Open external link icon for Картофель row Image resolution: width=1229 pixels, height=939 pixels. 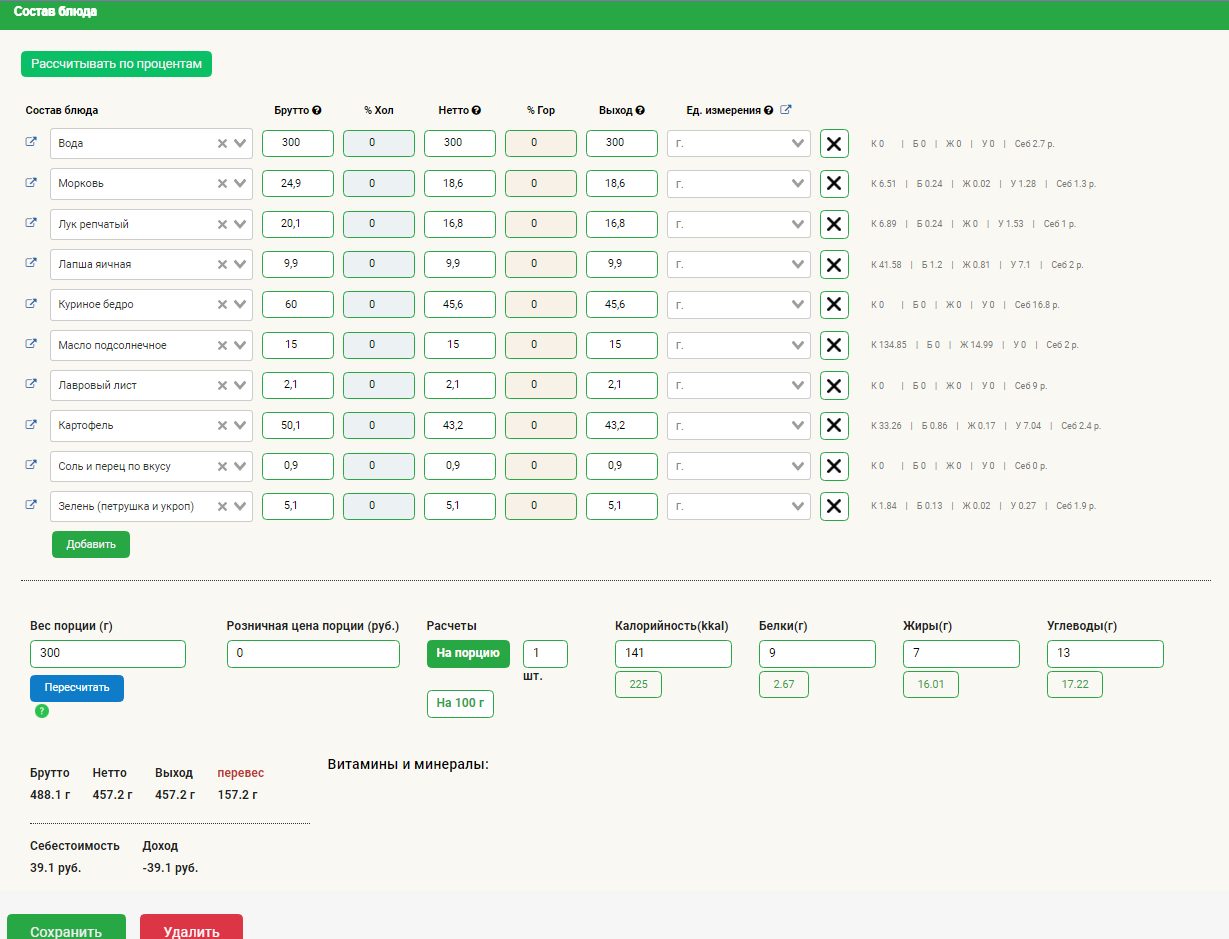(x=31, y=424)
